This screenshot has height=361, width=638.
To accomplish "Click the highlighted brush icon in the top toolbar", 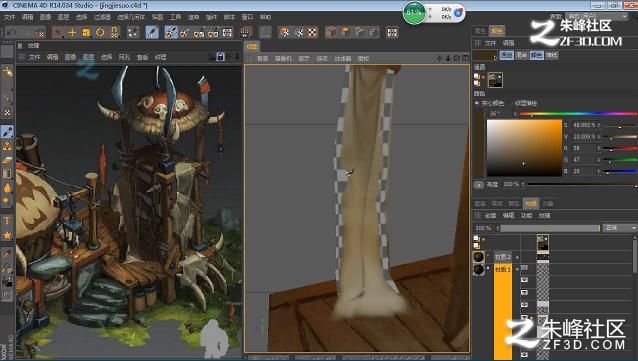I will click(152, 33).
